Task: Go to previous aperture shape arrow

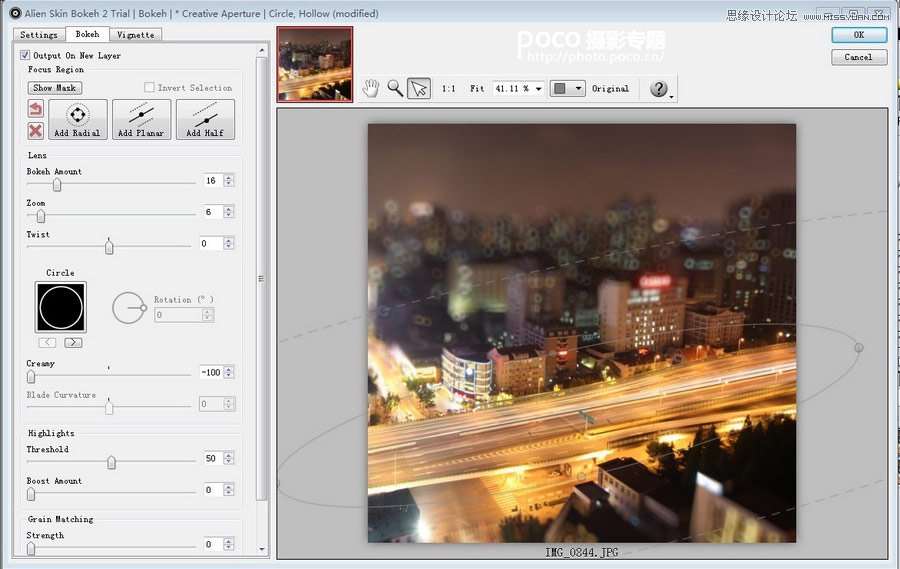Action: click(x=47, y=343)
